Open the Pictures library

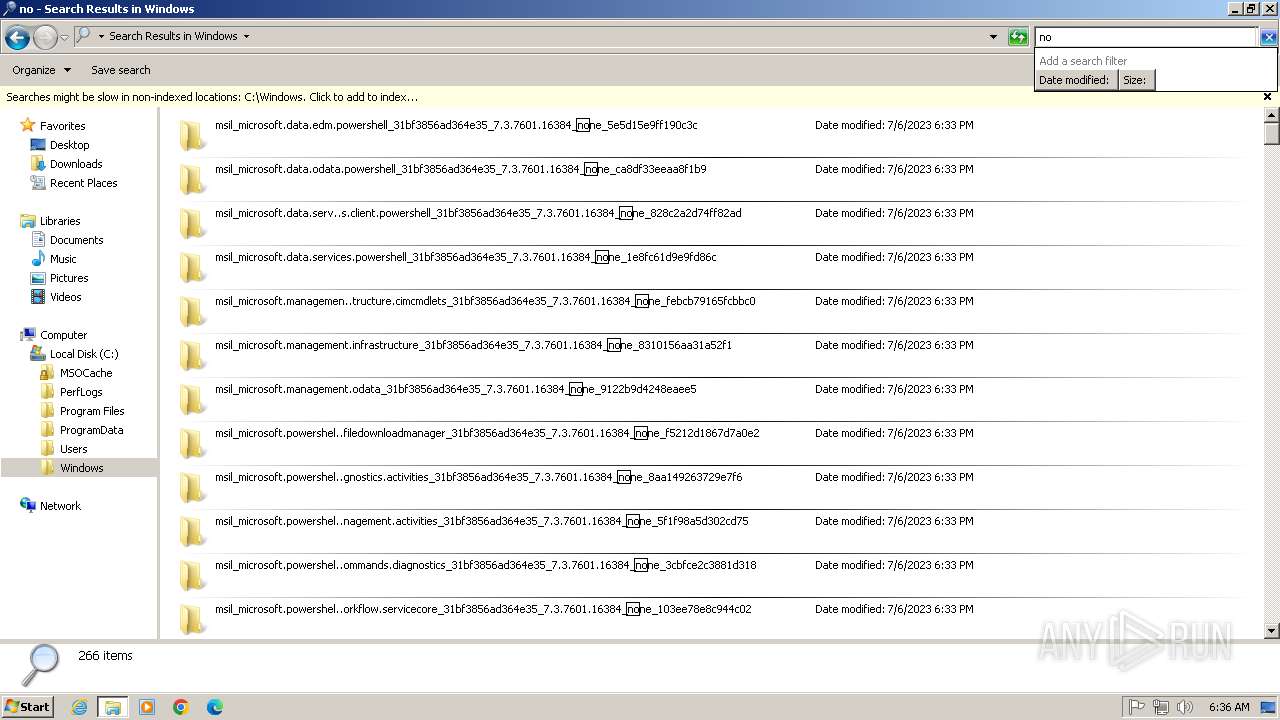69,278
